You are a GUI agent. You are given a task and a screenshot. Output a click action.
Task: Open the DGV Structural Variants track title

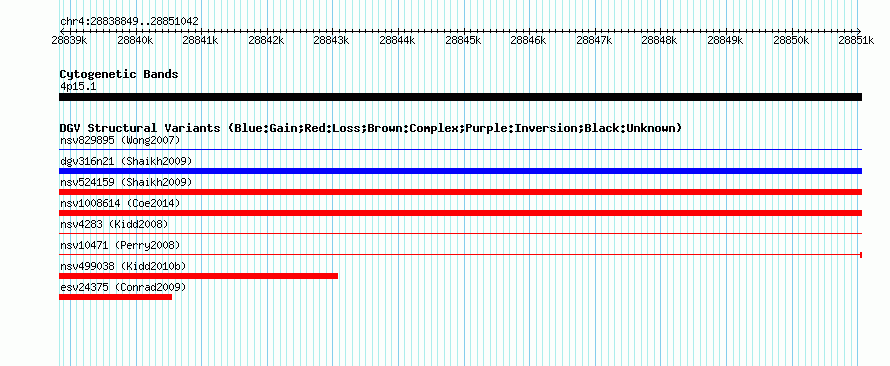pyautogui.click(x=371, y=128)
